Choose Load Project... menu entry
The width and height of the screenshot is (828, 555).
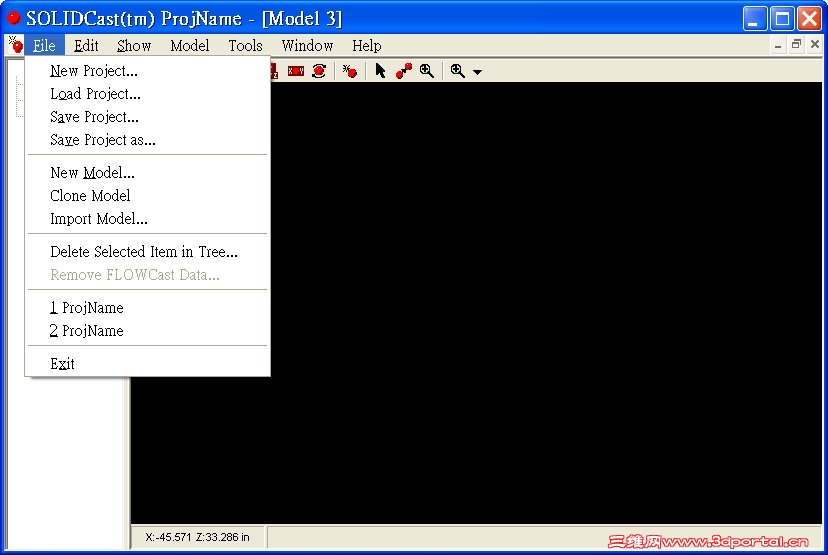[147, 94]
